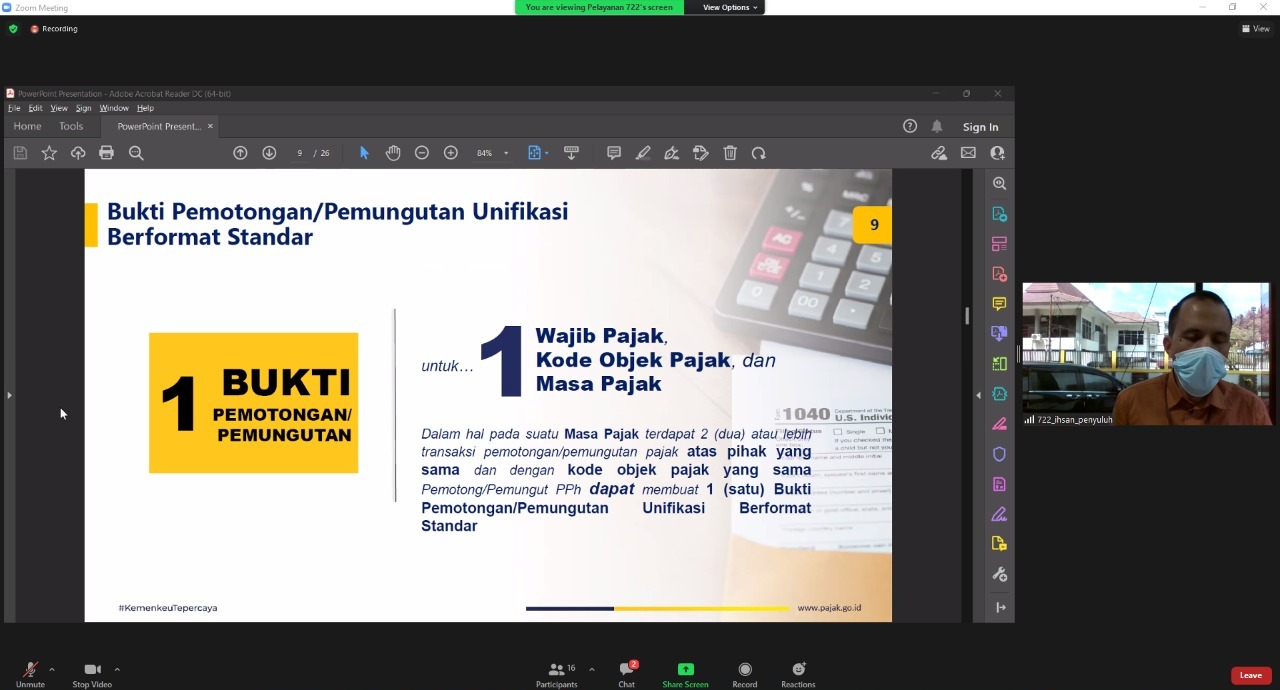This screenshot has height=690, width=1280.
Task: Open the Window menu in Acrobat
Action: [114, 108]
